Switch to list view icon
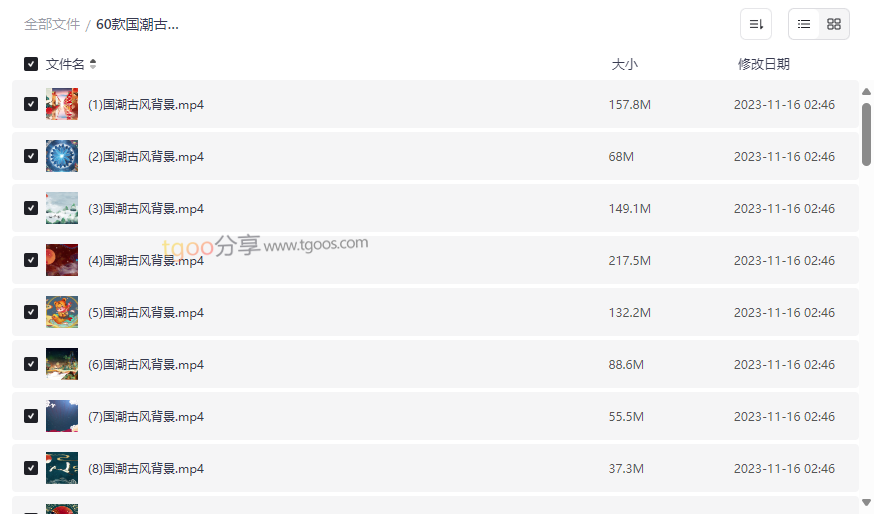Viewport: 874px width, 514px height. pos(804,24)
